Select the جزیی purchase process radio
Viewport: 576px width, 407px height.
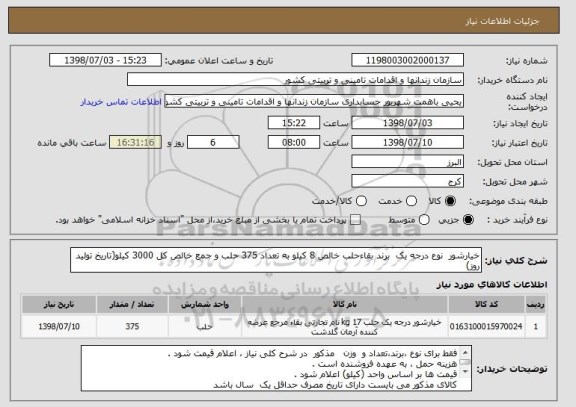[x=468, y=220]
